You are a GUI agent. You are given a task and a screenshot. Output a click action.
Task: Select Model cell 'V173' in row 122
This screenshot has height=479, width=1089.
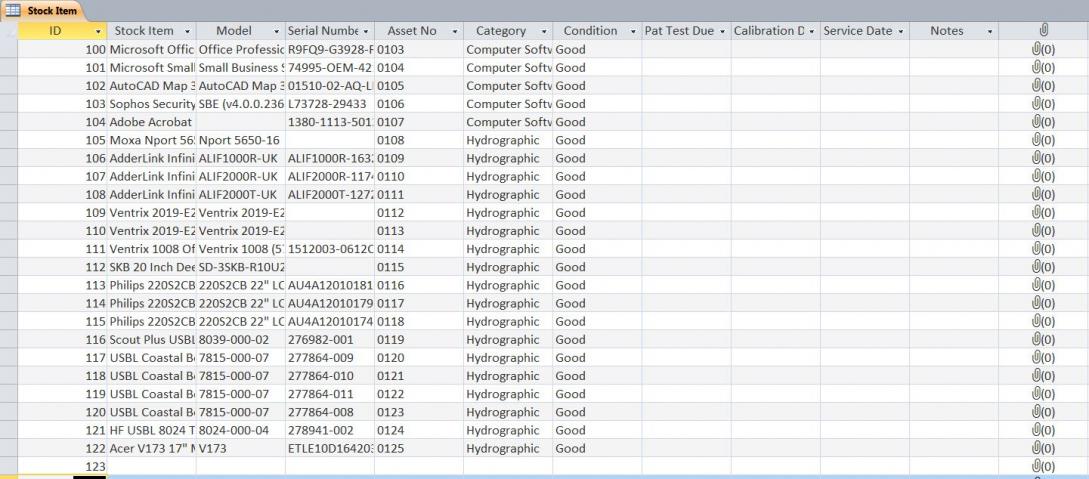(240, 448)
